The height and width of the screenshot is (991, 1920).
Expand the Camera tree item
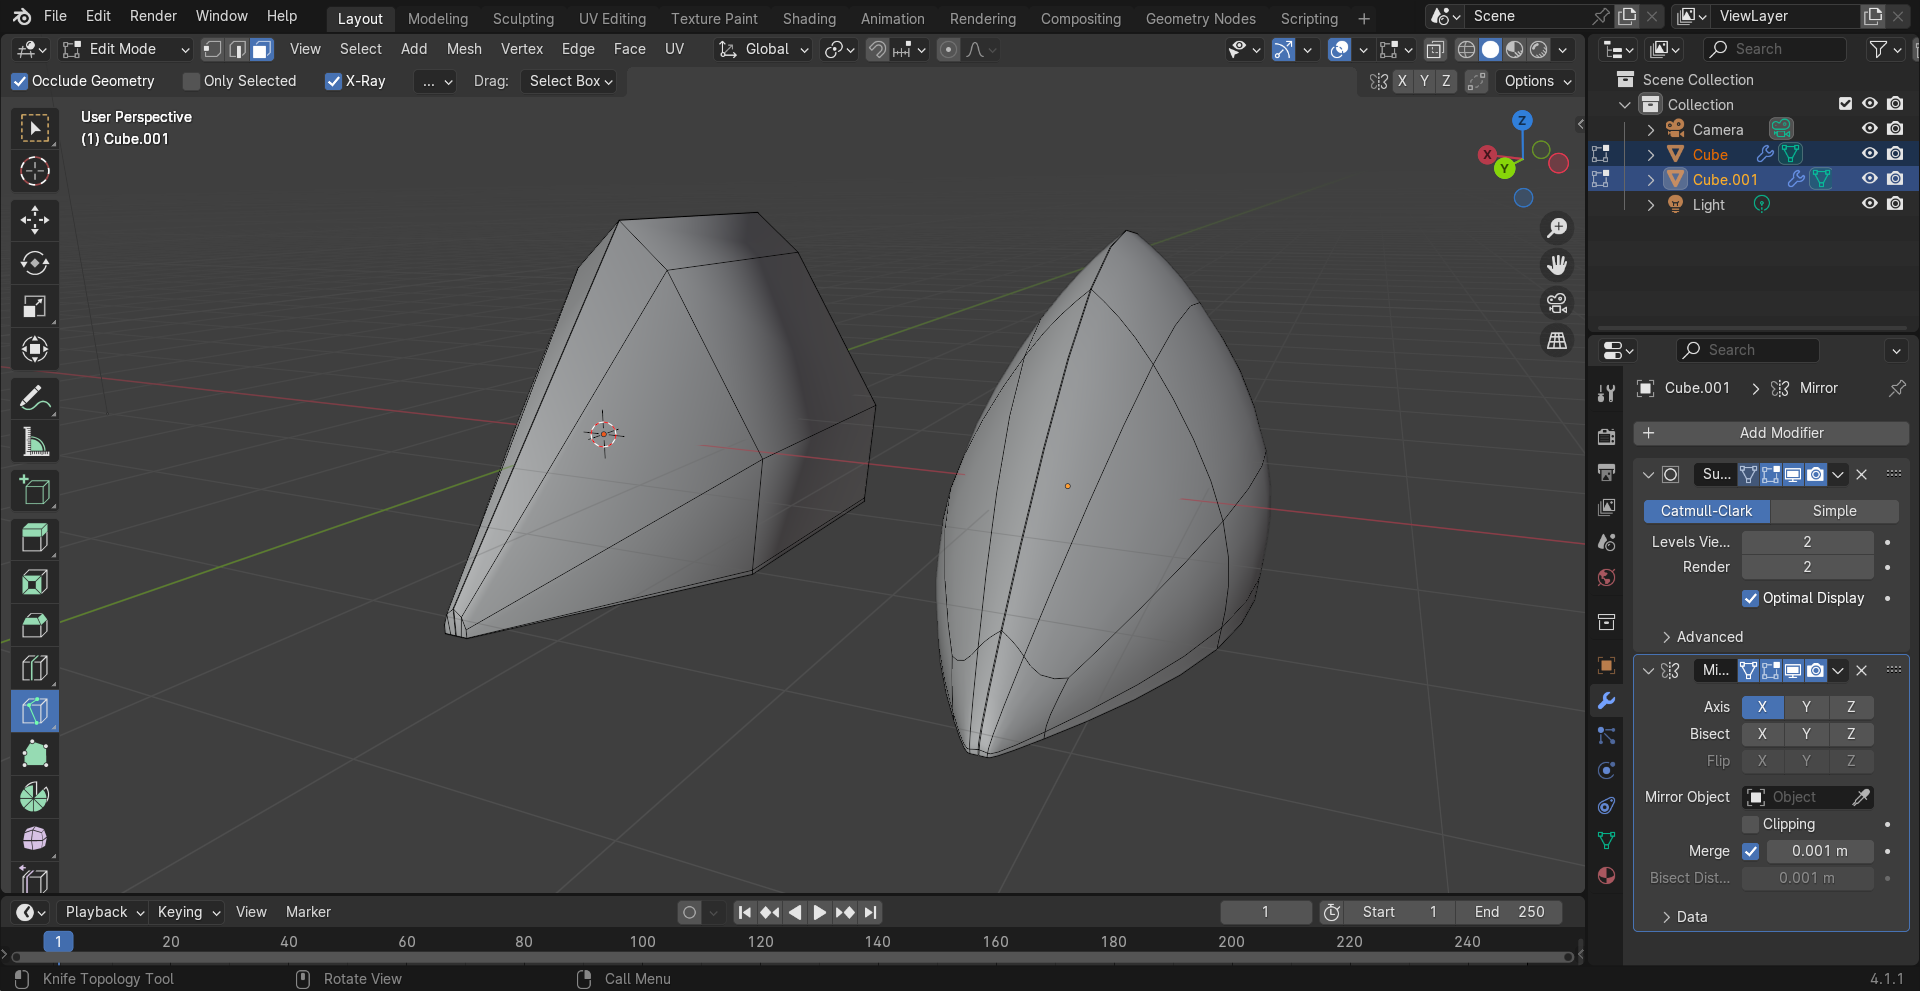(x=1651, y=130)
